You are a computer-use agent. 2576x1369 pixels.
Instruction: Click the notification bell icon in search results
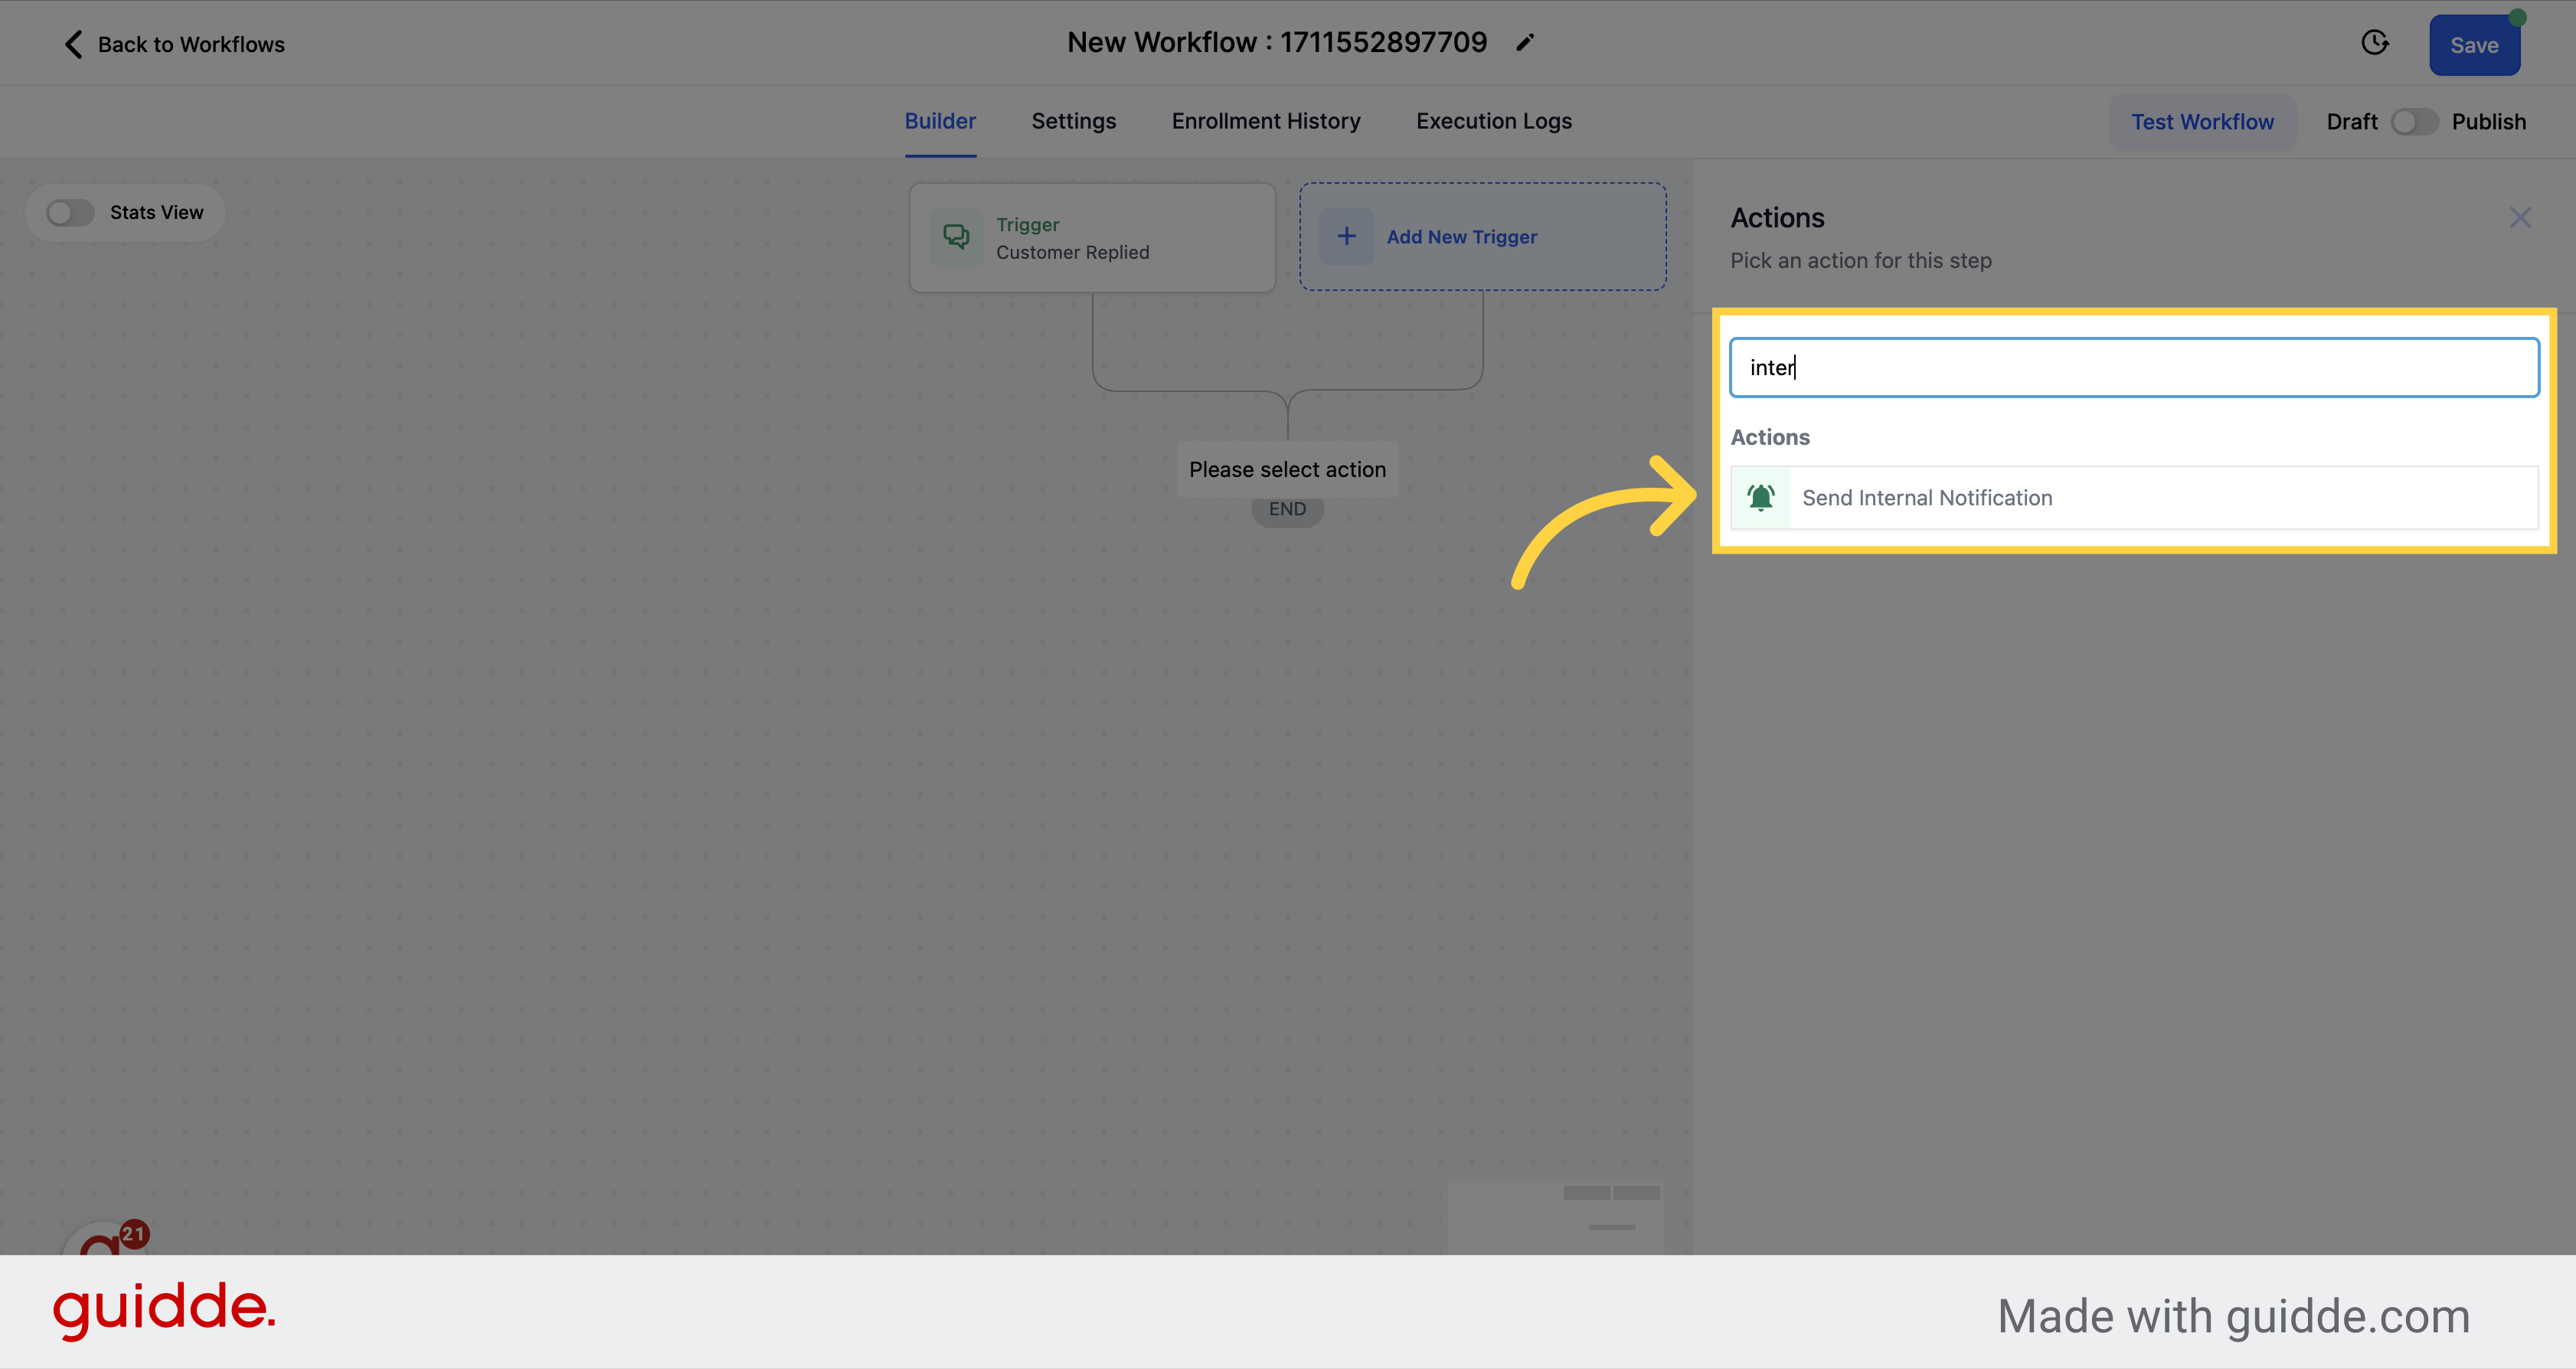1762,495
